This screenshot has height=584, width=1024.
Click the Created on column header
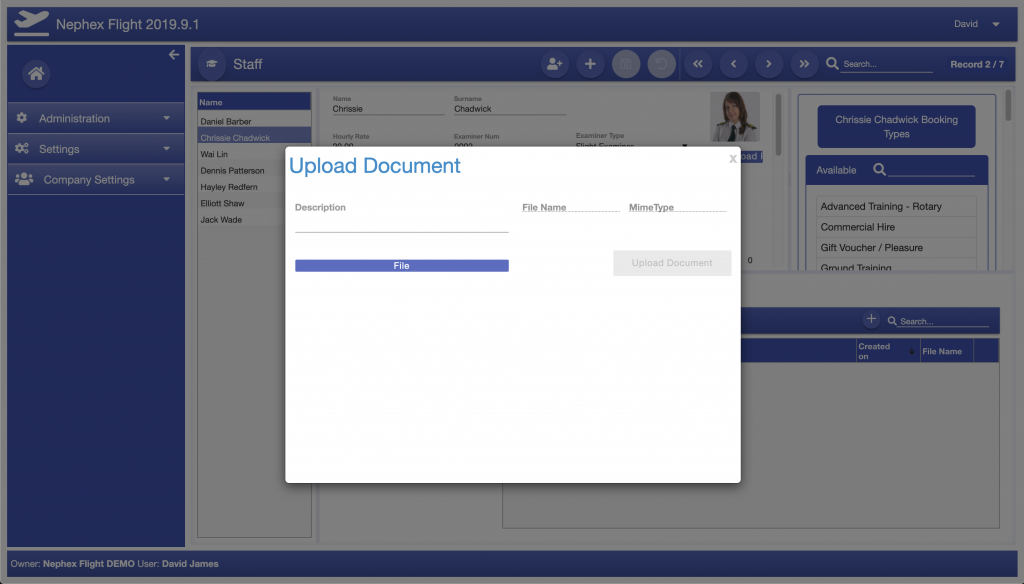(888, 351)
